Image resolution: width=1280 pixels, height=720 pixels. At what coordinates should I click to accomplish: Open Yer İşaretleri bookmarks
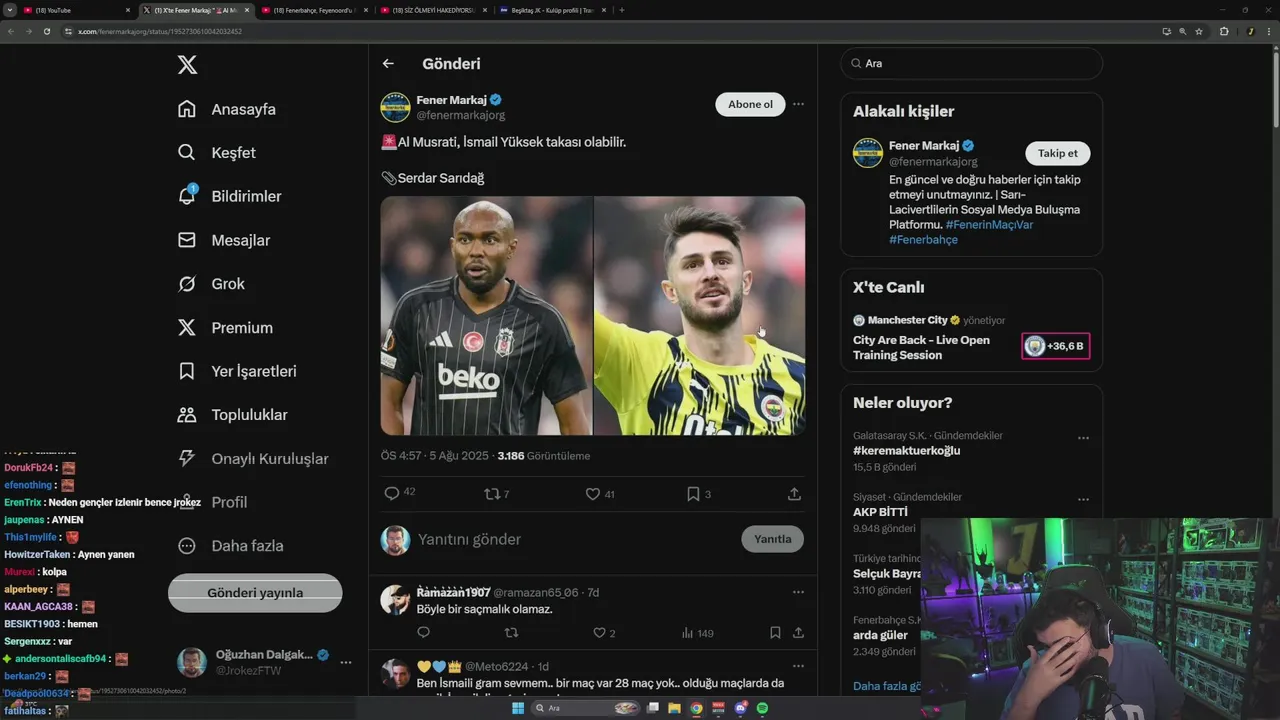[237, 371]
